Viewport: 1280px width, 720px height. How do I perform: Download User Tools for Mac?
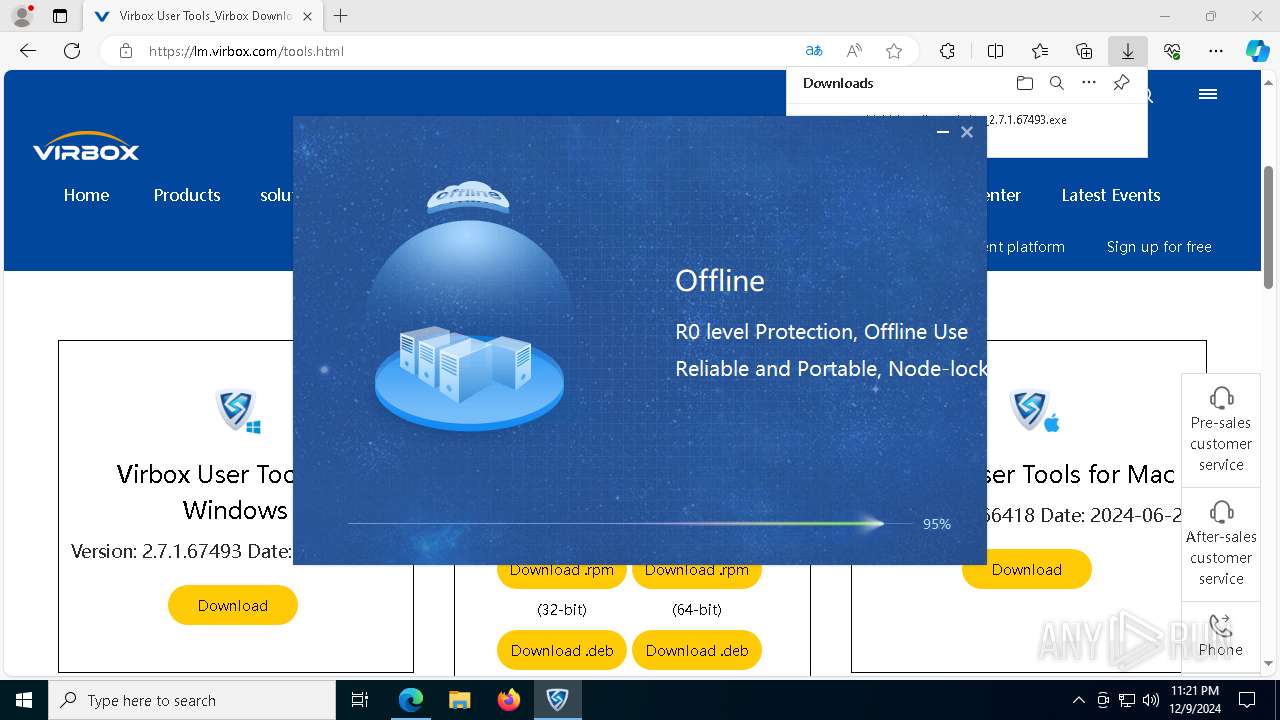point(1027,569)
